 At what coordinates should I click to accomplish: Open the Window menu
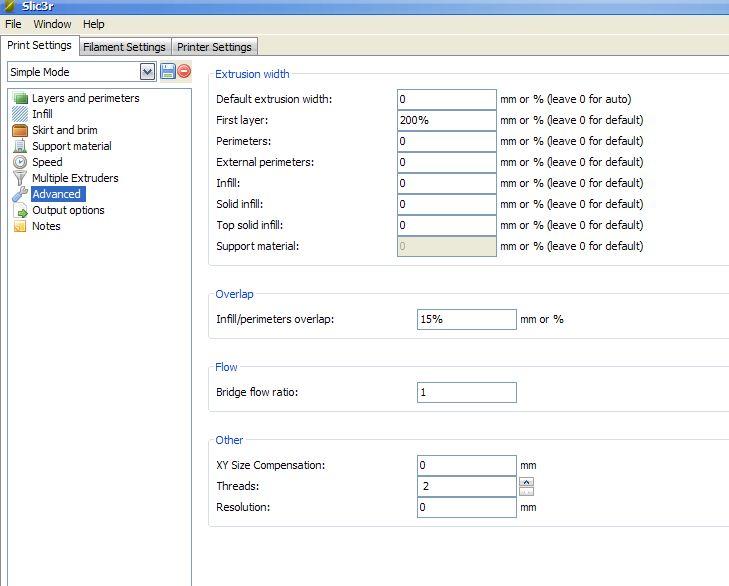pos(52,24)
